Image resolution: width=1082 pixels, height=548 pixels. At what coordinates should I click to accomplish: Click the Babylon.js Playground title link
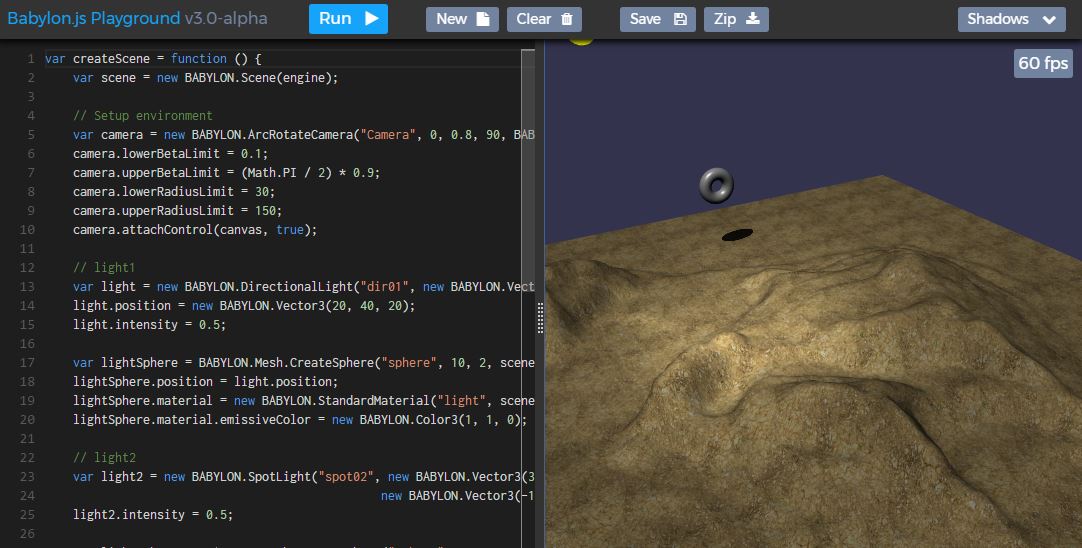click(x=94, y=18)
